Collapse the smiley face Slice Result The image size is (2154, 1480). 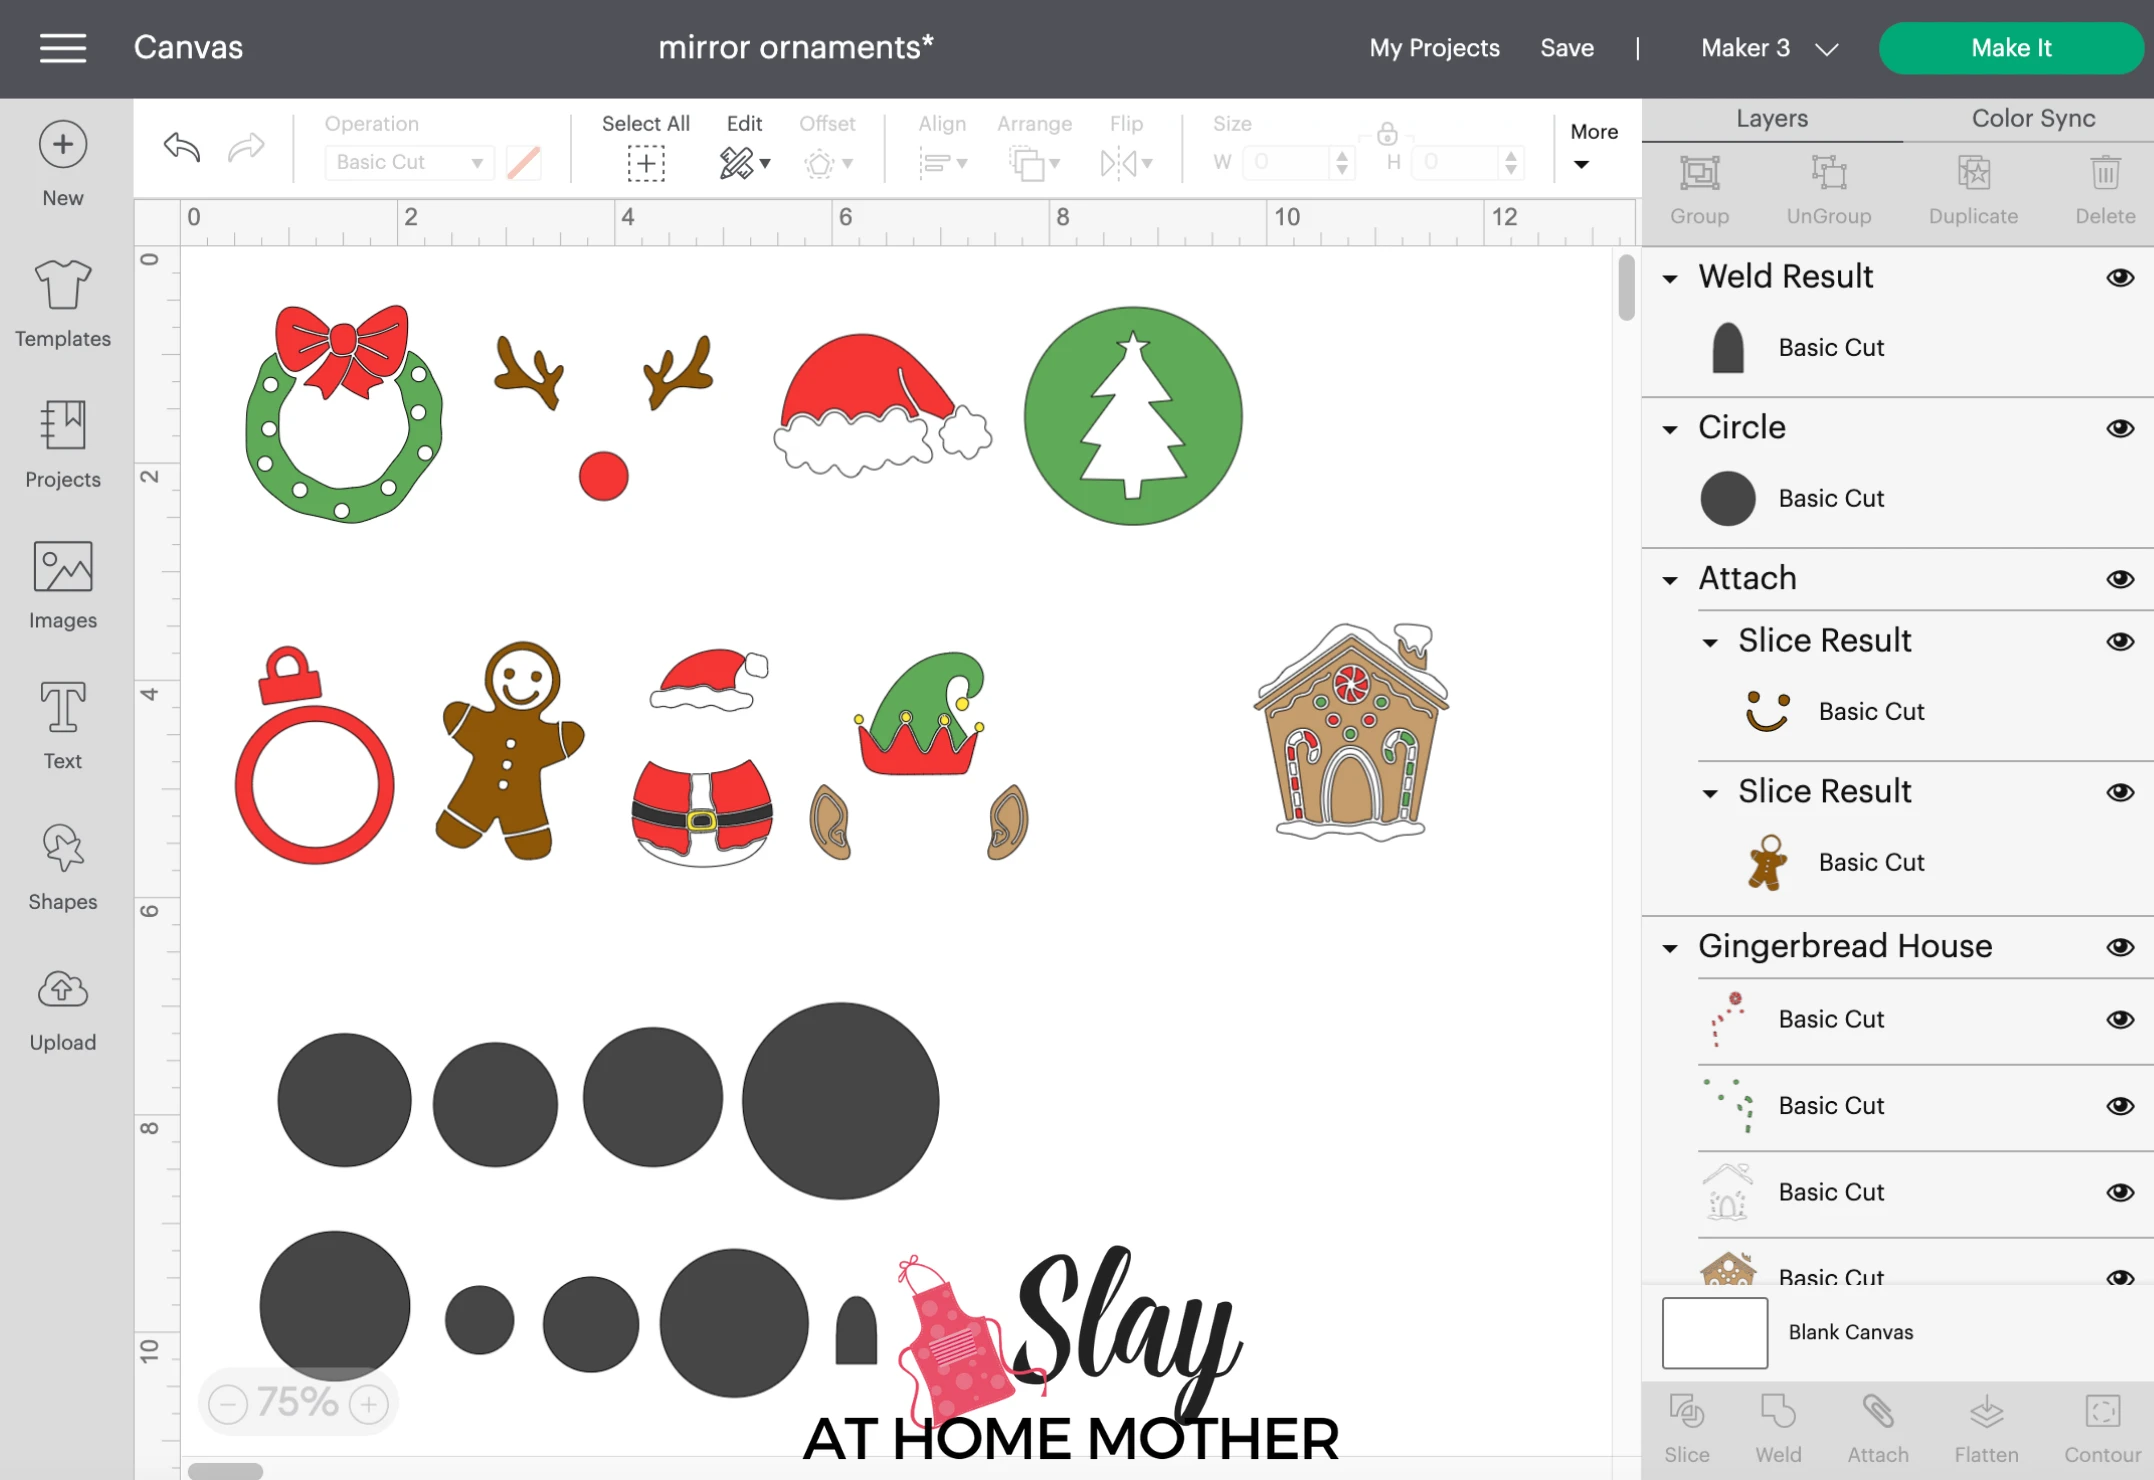point(1711,643)
